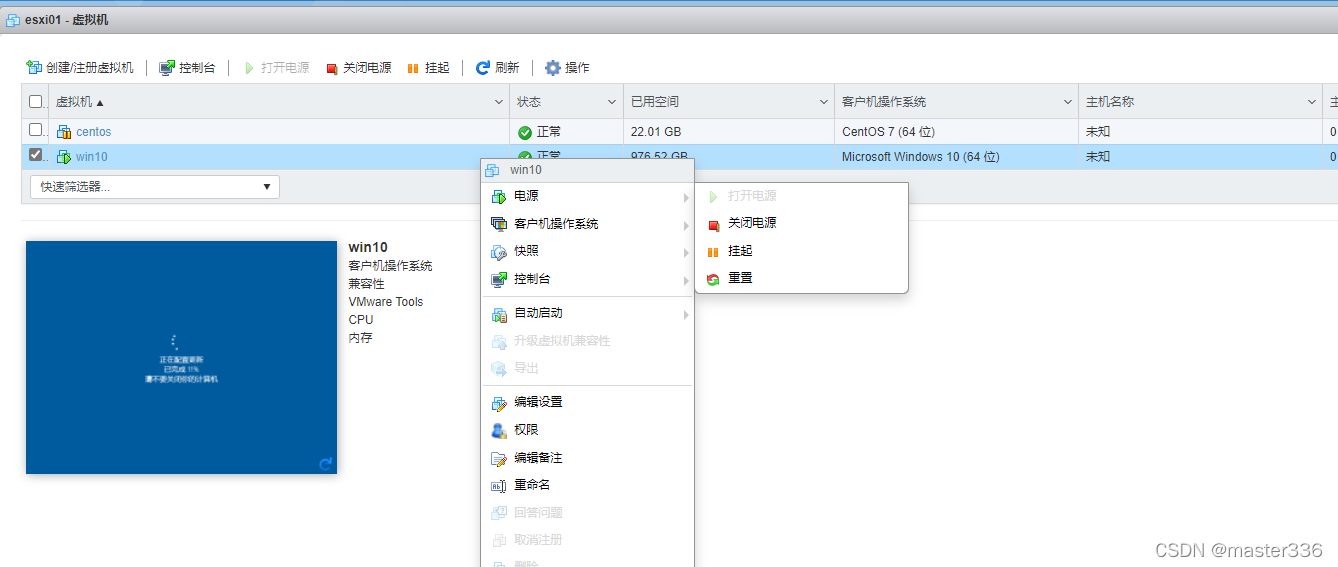
Task: Toggle the select-all checkbox in table header
Action: click(36, 102)
